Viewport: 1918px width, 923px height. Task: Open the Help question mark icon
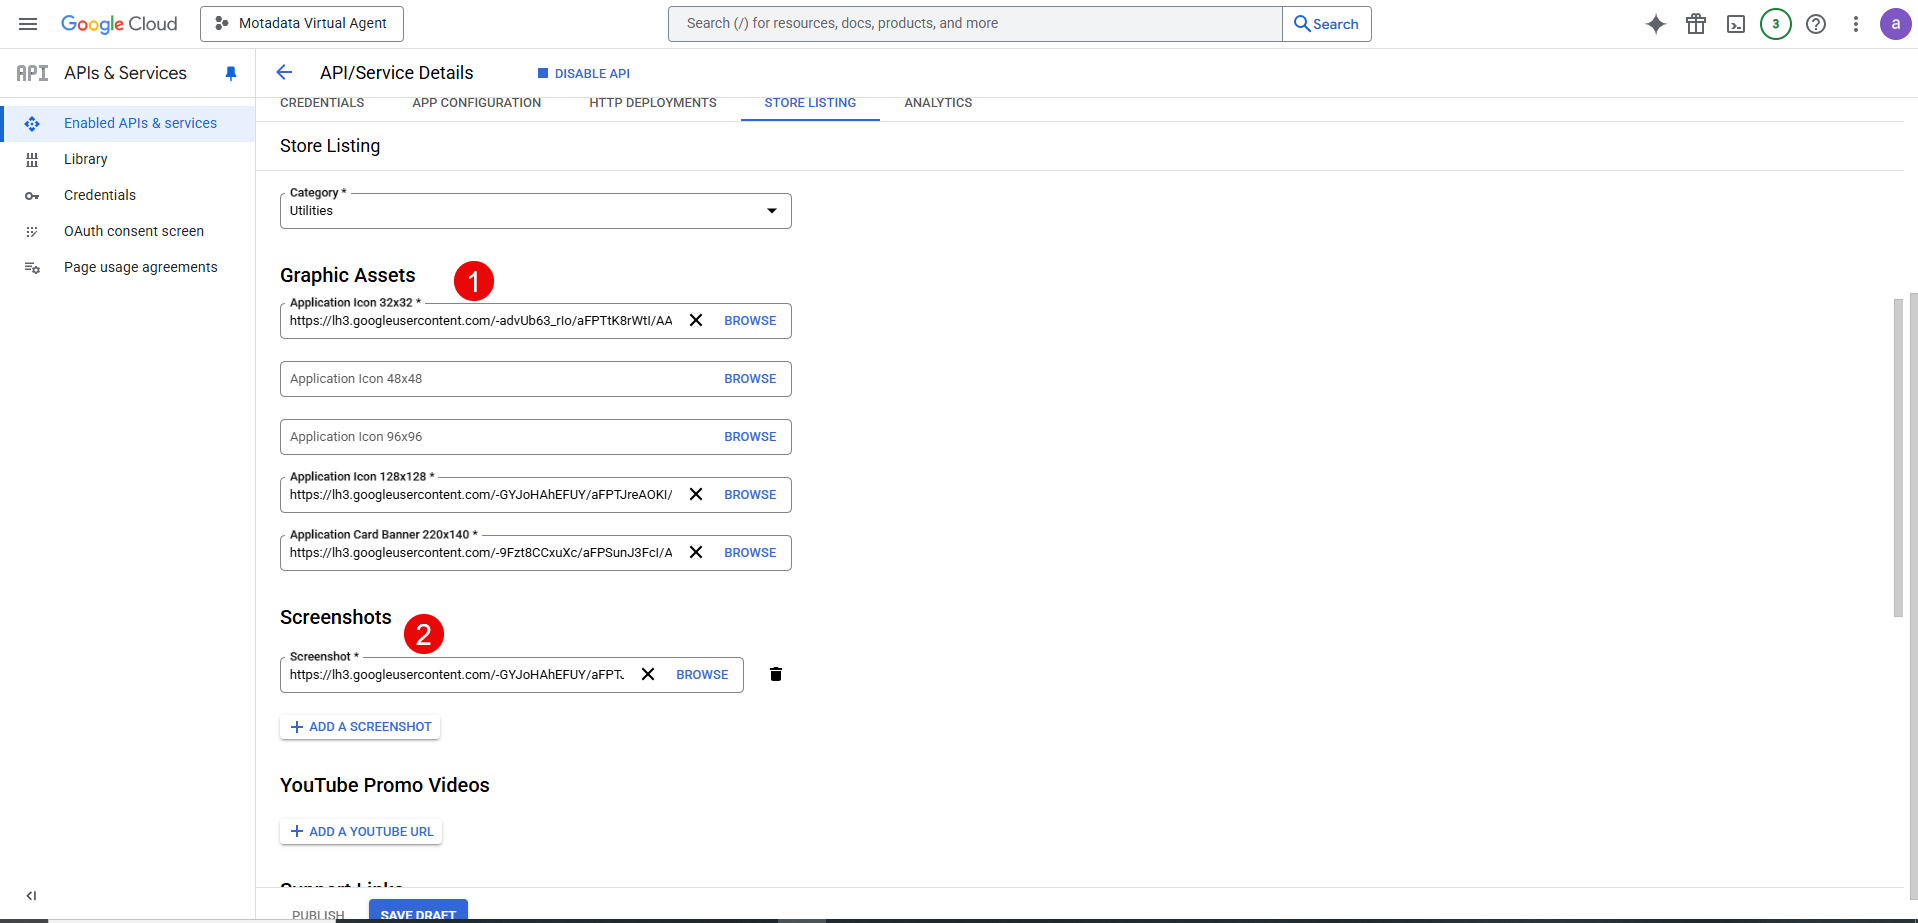click(1815, 23)
